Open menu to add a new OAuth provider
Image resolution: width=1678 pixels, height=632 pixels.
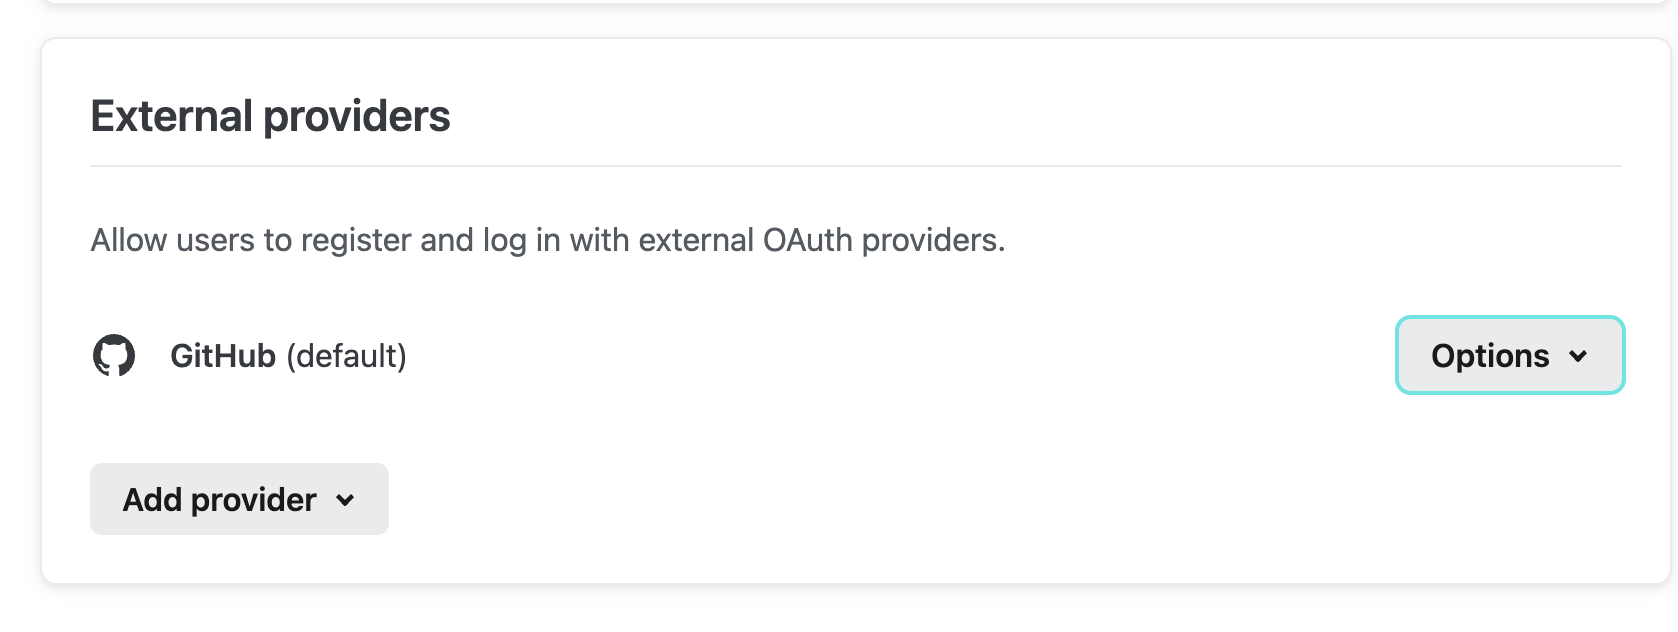coord(239,499)
